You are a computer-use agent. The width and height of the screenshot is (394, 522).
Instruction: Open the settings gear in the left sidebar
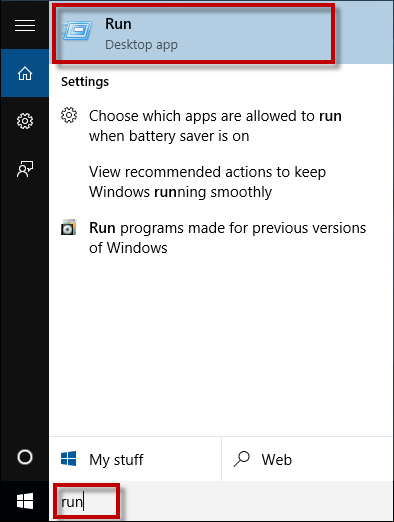[x=25, y=121]
